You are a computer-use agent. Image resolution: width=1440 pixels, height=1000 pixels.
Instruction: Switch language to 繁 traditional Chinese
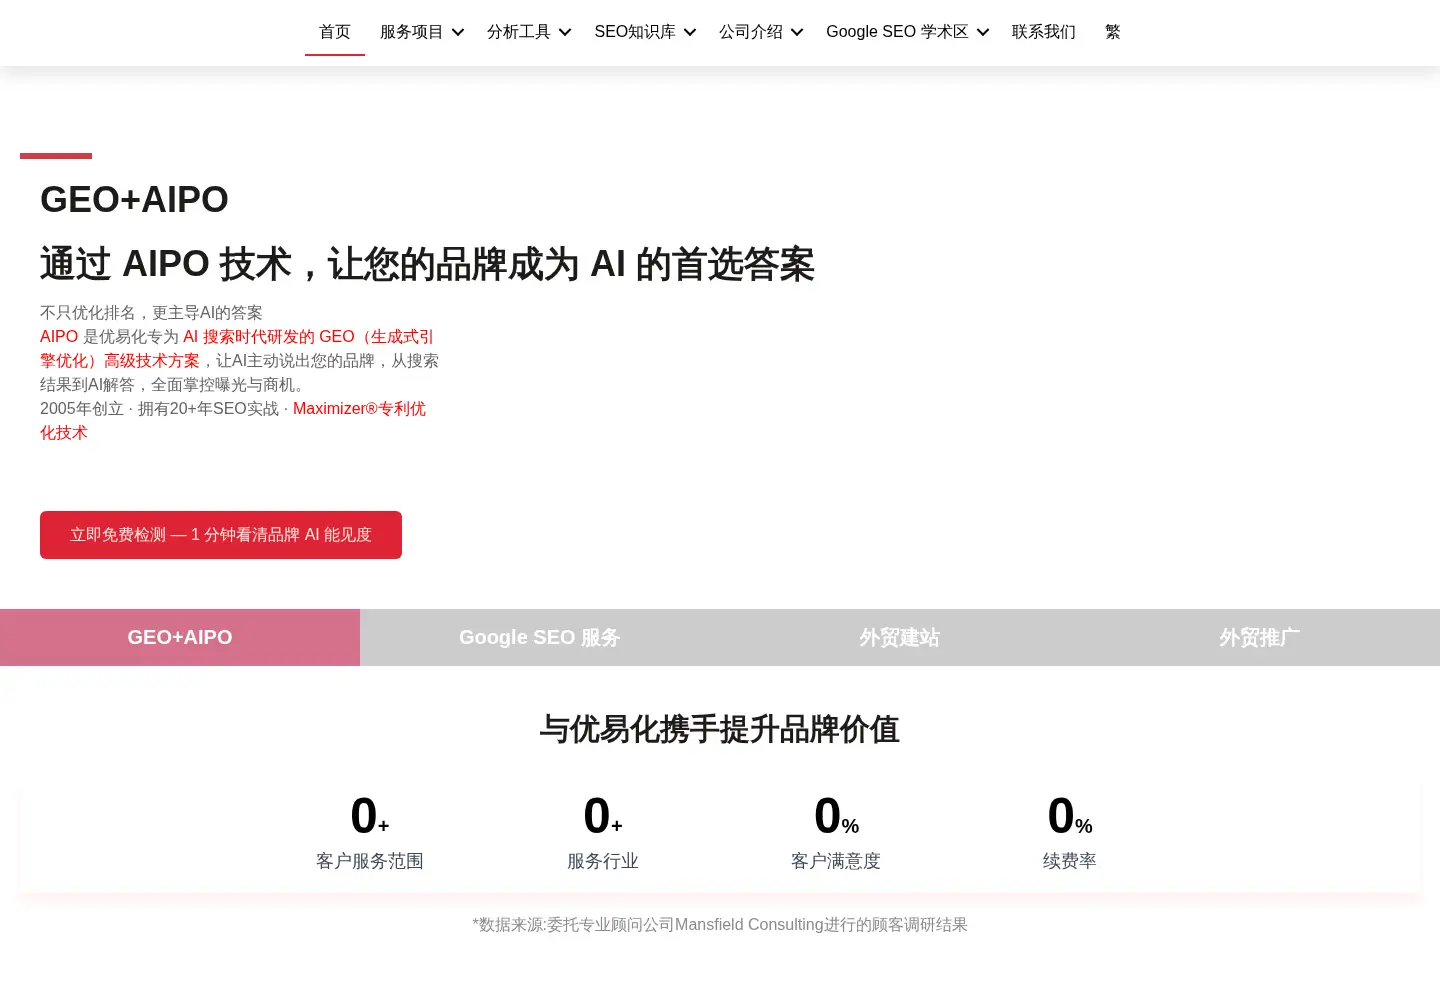[1113, 32]
